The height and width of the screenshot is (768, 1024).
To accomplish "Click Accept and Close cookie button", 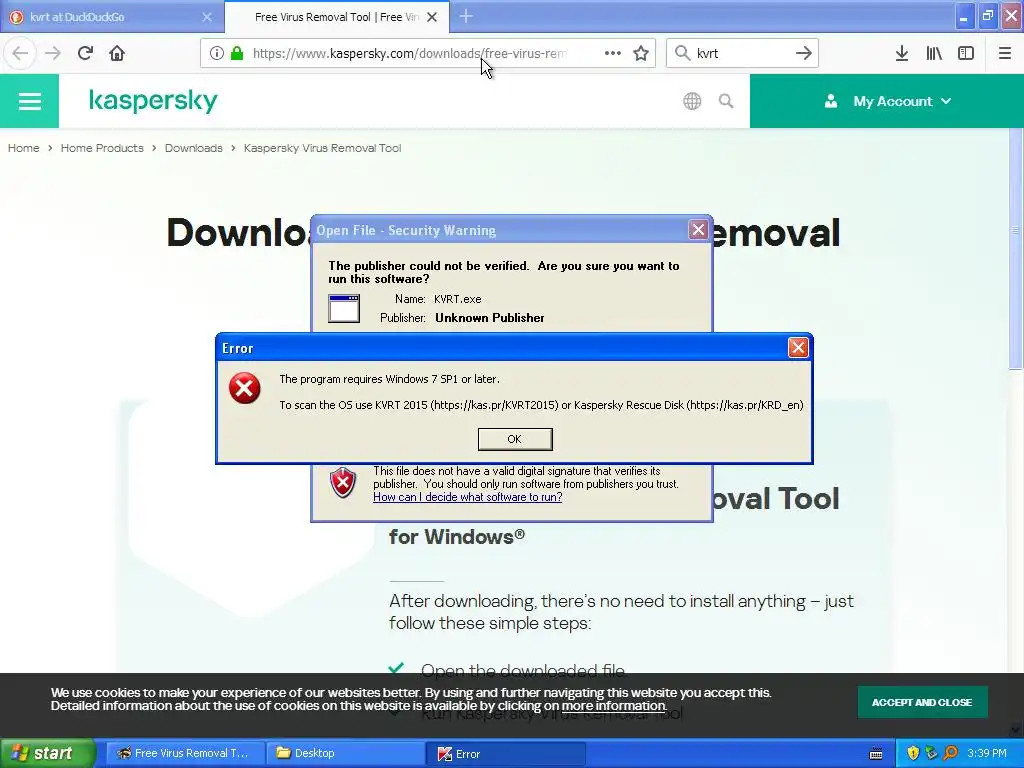I will (x=922, y=703).
